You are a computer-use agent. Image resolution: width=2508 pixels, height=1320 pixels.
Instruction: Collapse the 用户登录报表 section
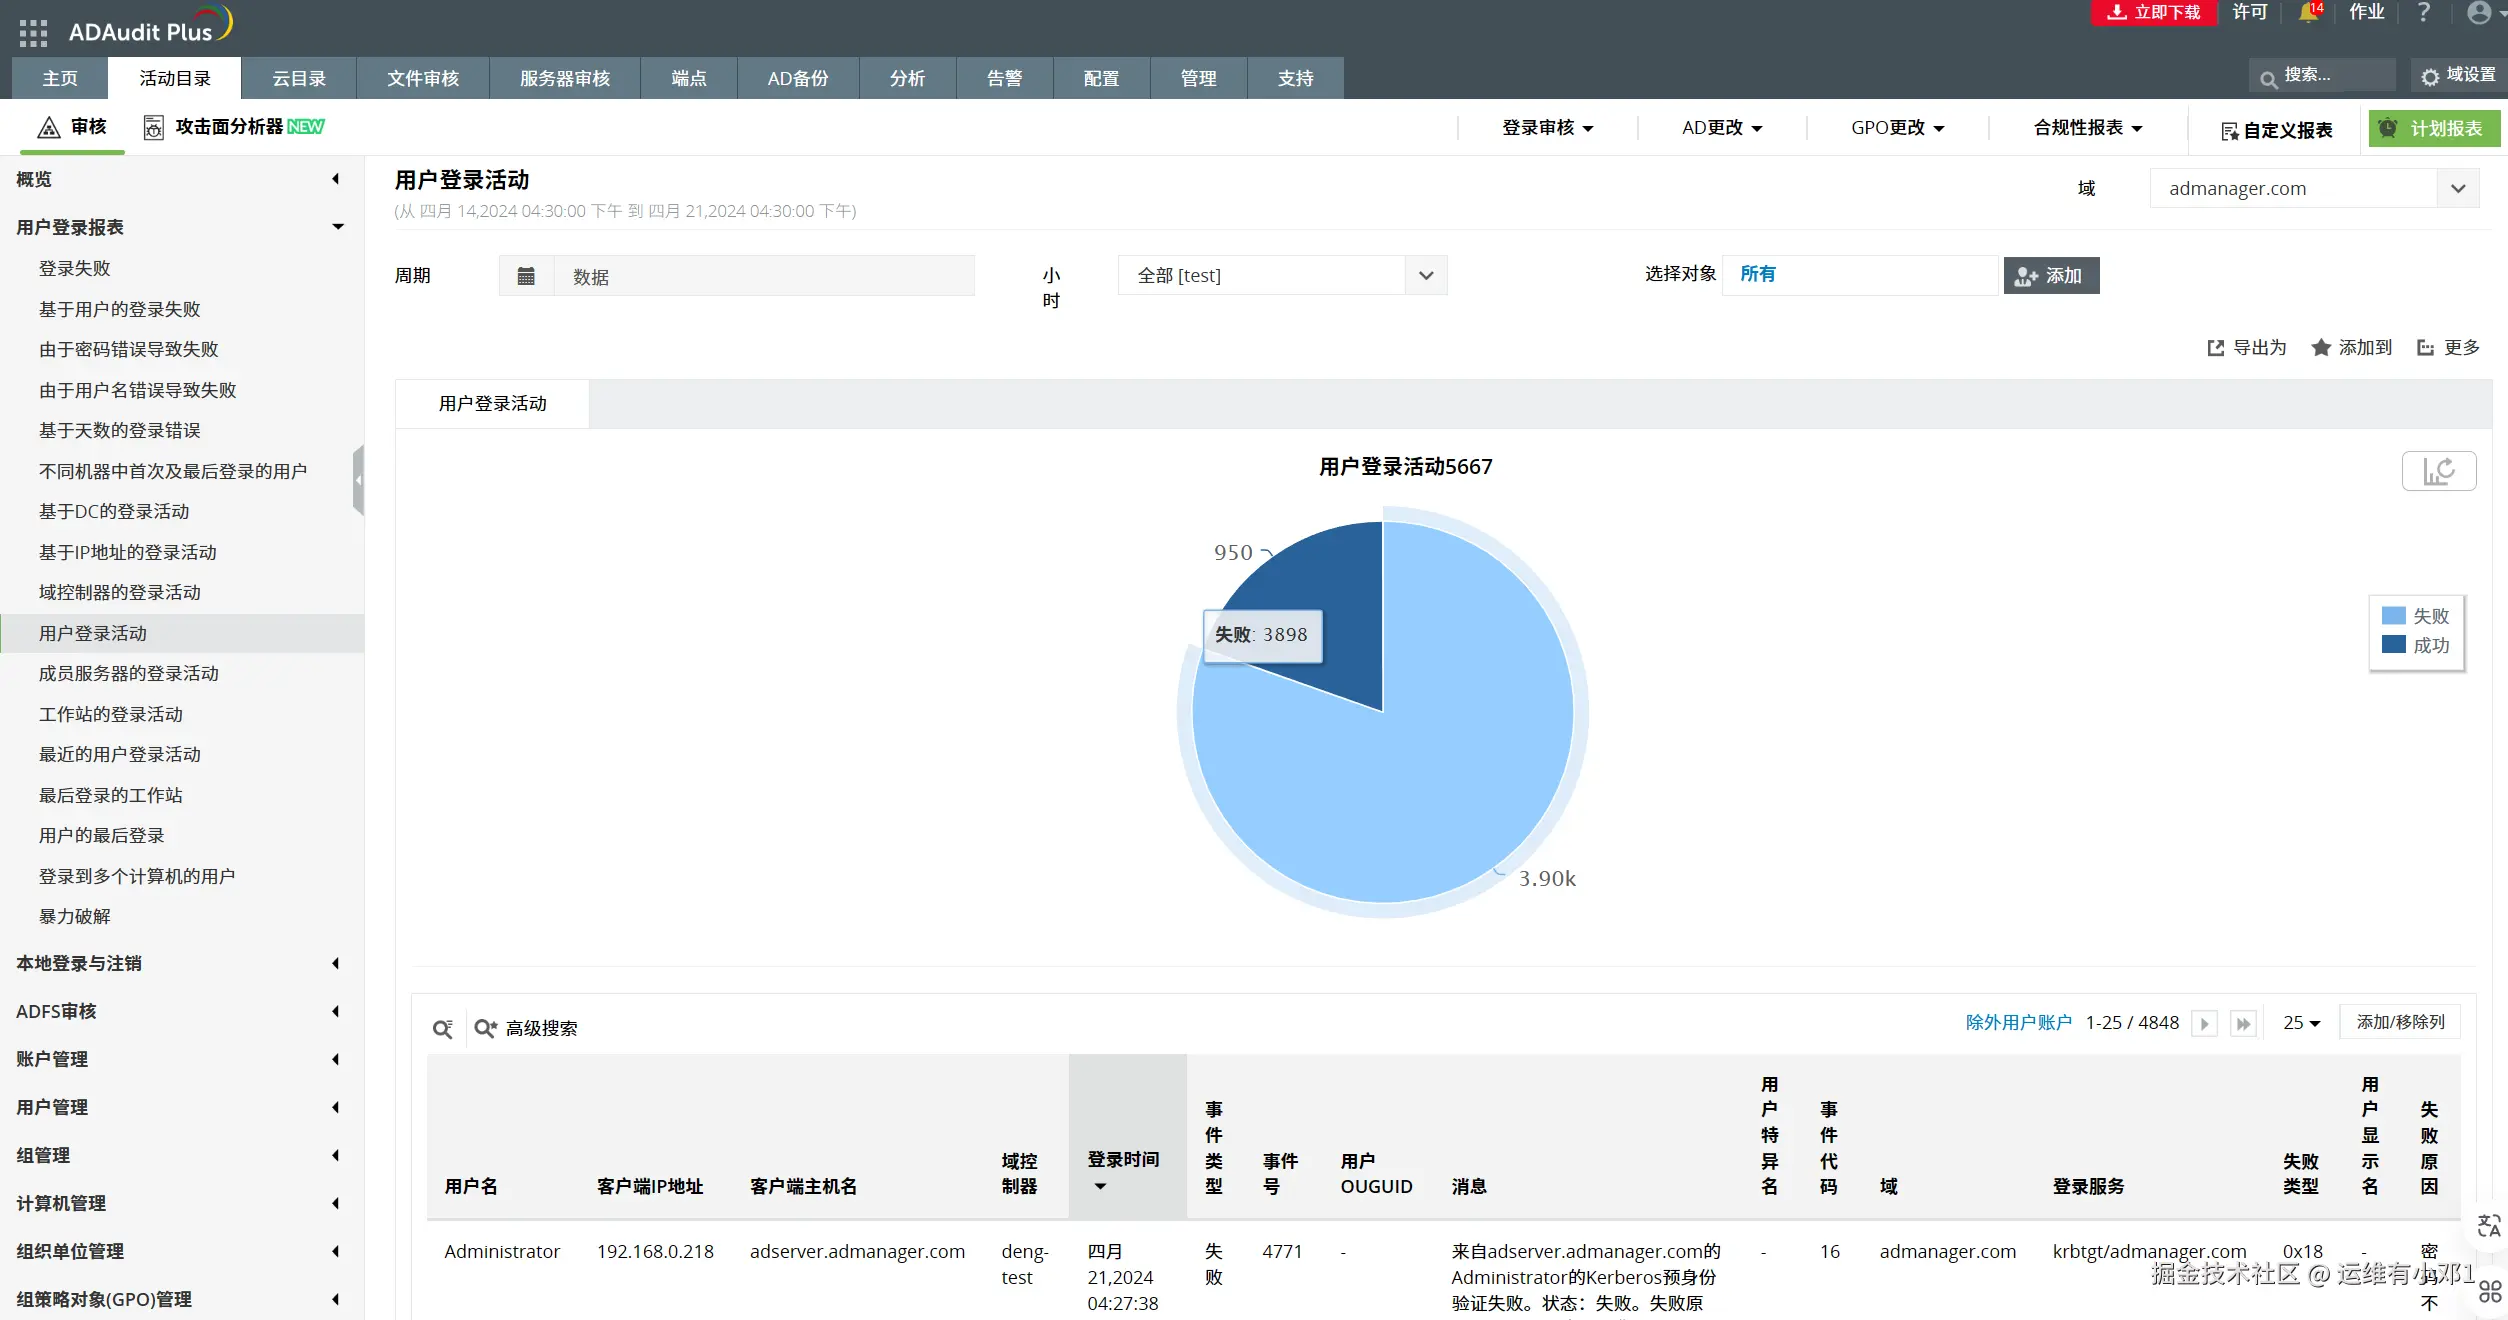[339, 227]
